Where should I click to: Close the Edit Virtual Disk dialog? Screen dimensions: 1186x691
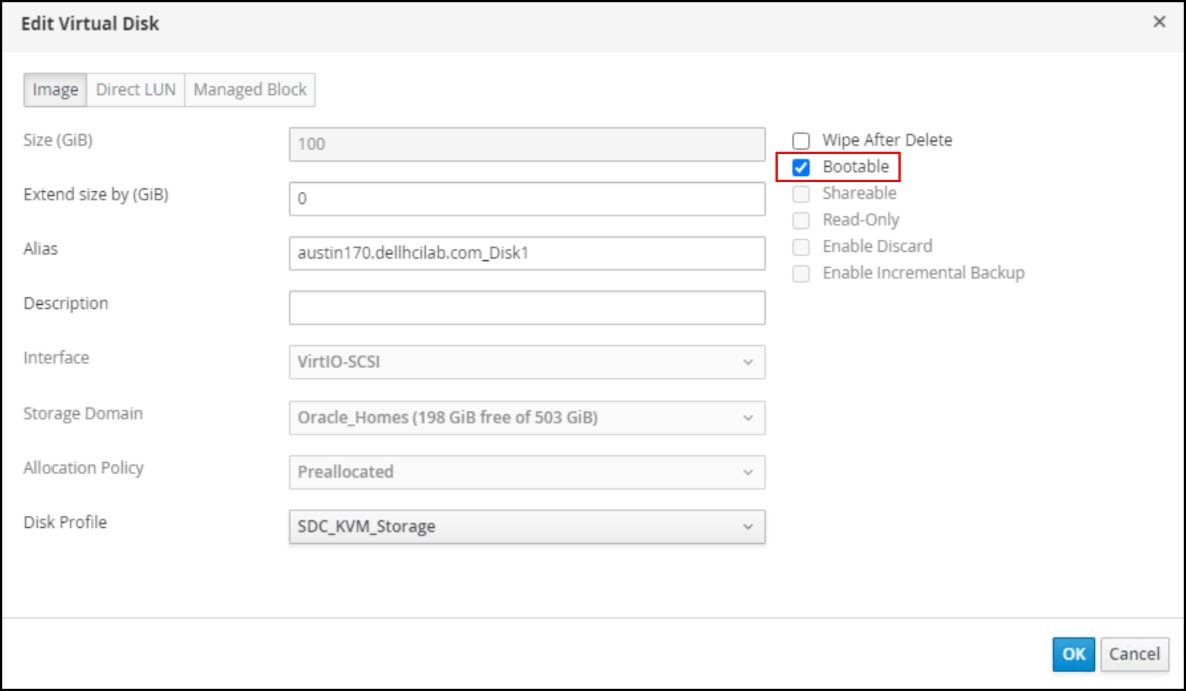[1159, 22]
